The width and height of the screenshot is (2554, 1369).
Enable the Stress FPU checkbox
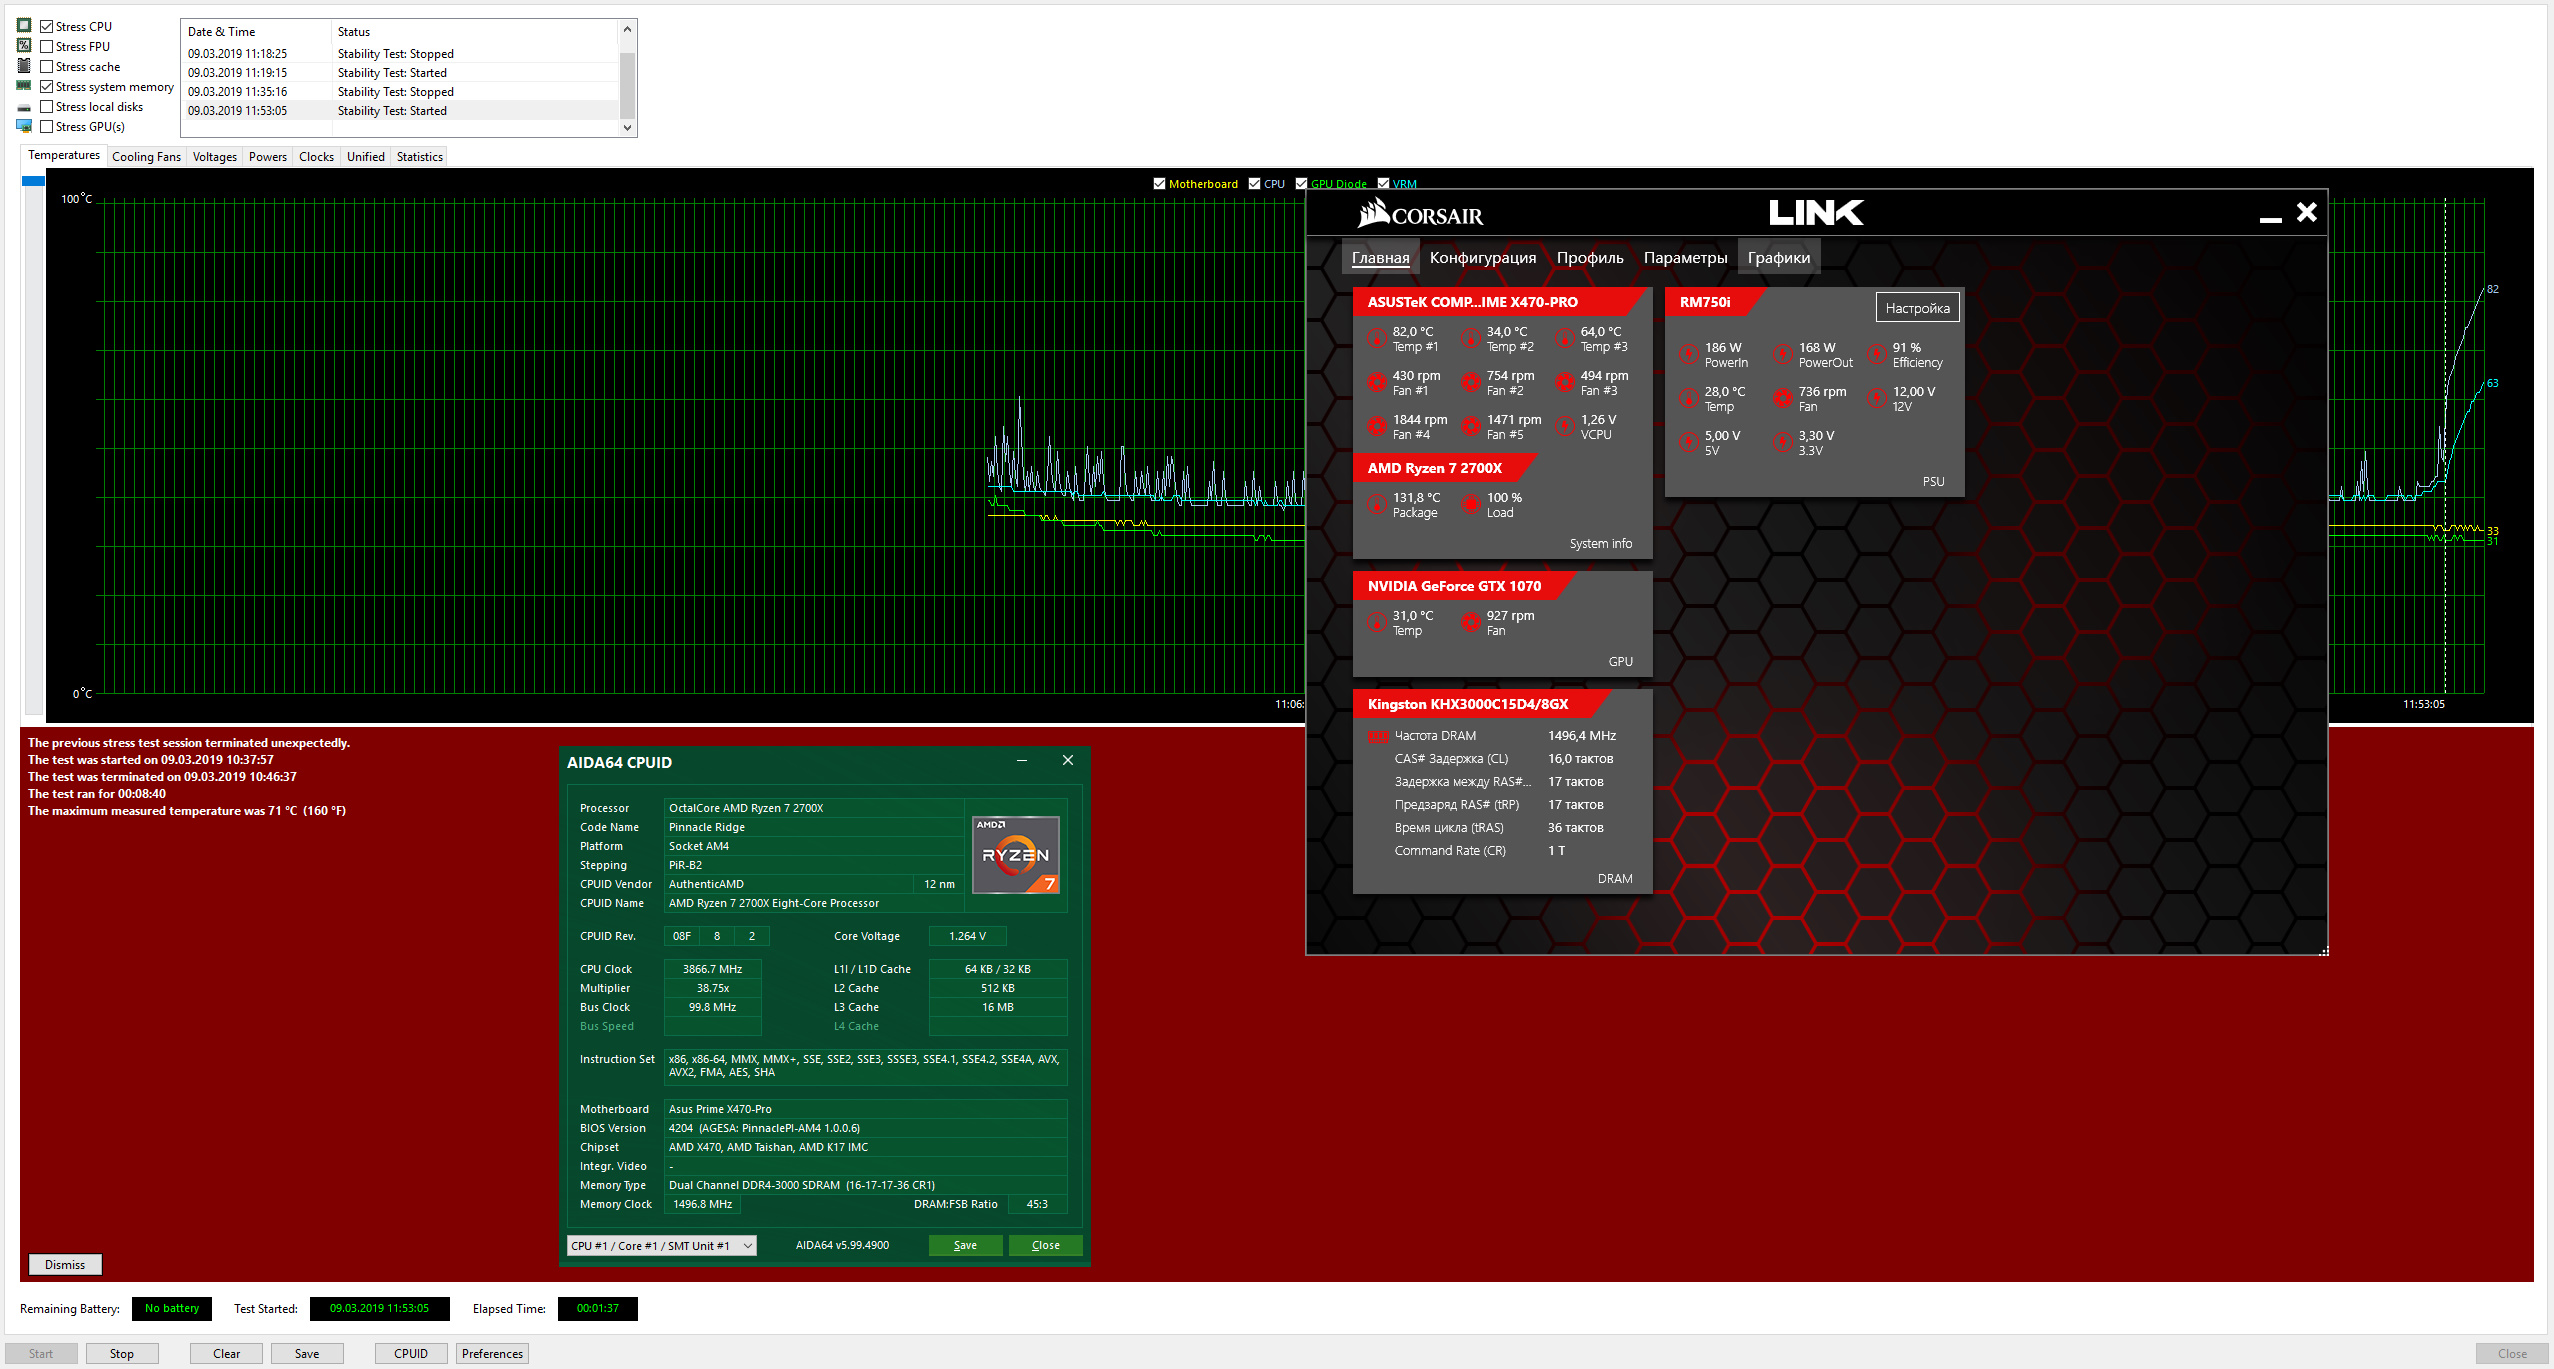coord(47,47)
